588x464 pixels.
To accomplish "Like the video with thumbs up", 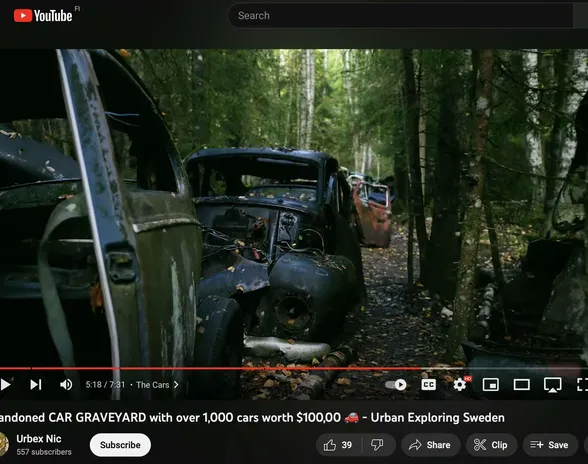I will click(x=339, y=445).
